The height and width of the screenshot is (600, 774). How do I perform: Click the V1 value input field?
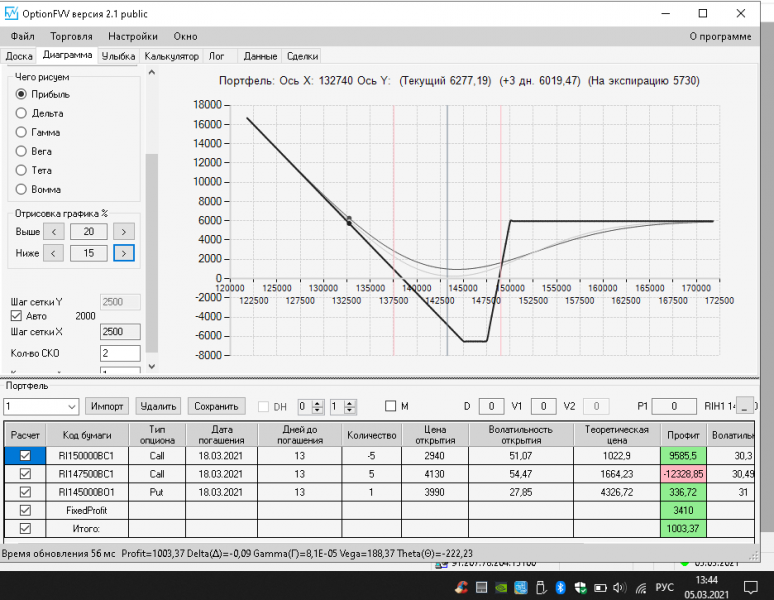(x=543, y=406)
